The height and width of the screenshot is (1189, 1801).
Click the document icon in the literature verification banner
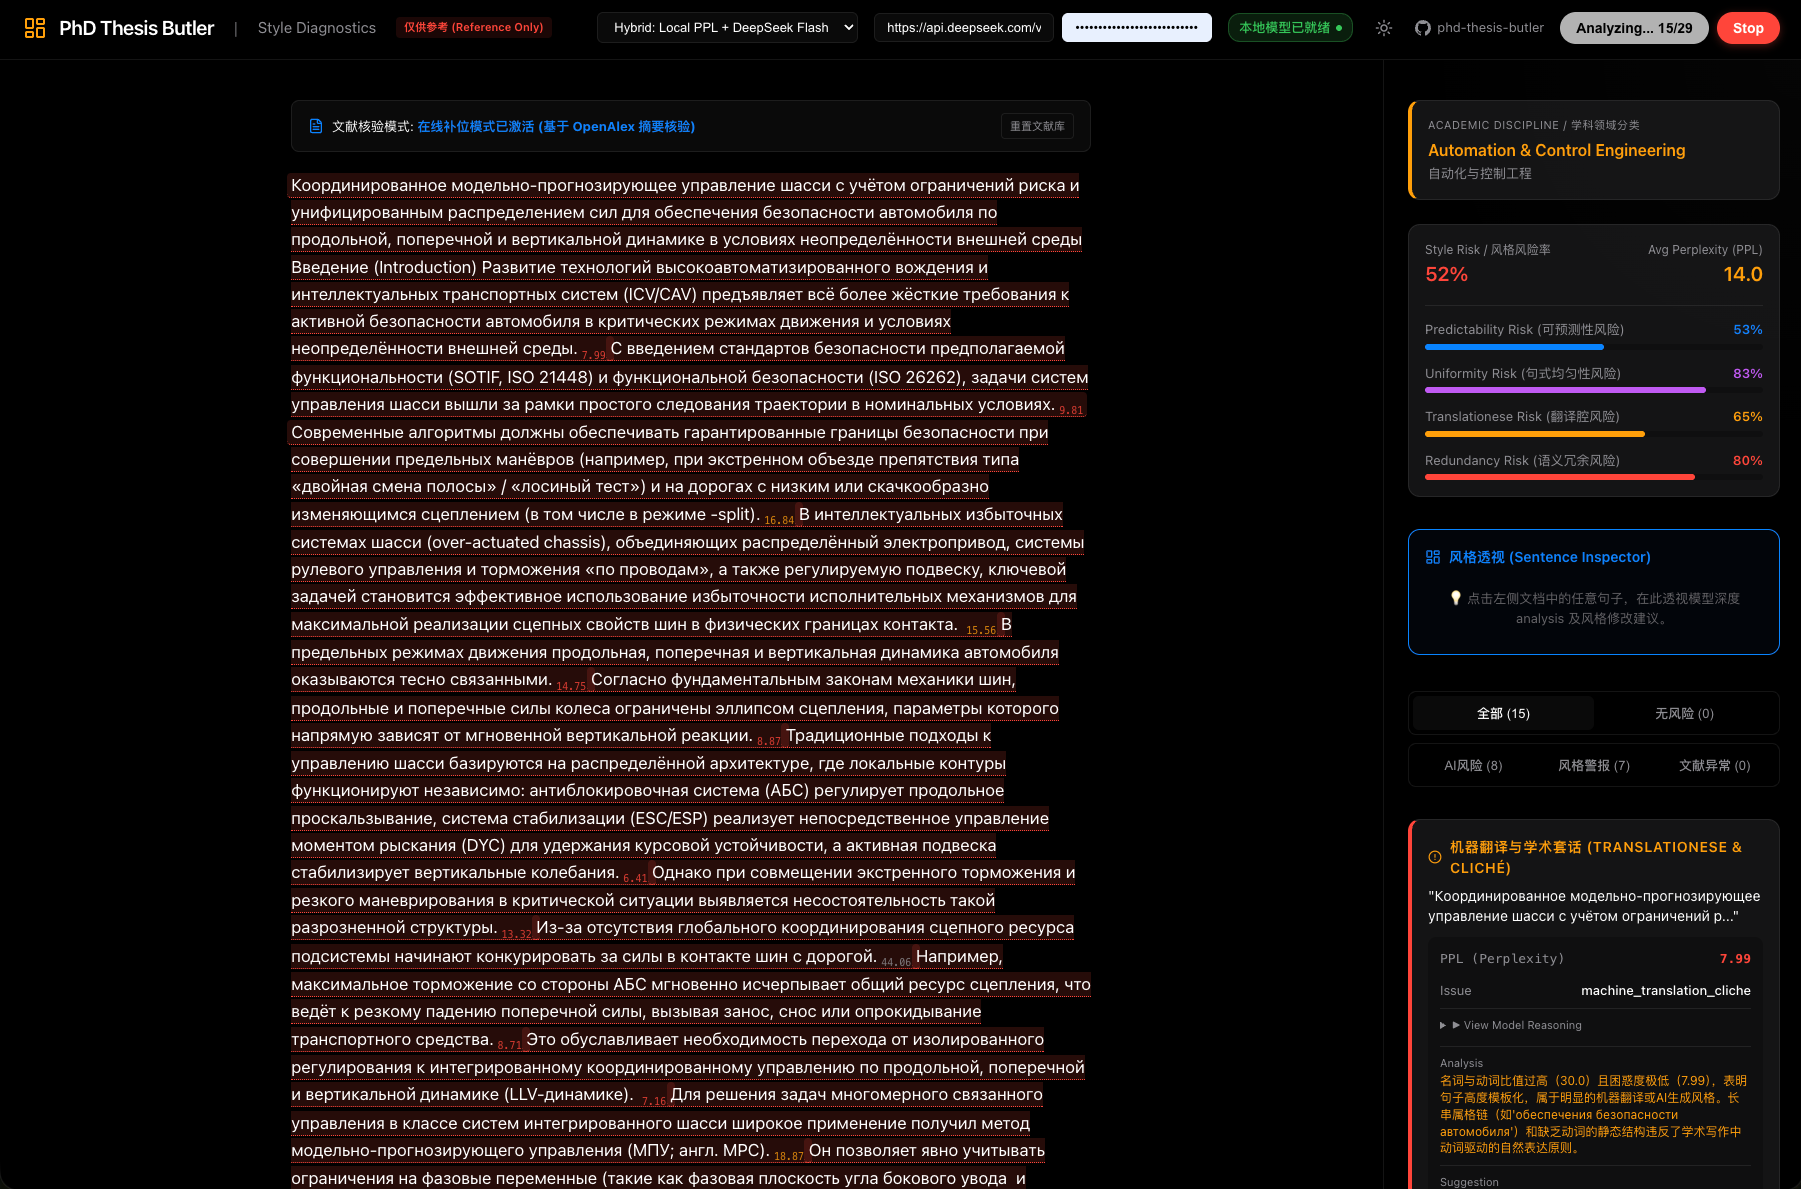point(316,126)
